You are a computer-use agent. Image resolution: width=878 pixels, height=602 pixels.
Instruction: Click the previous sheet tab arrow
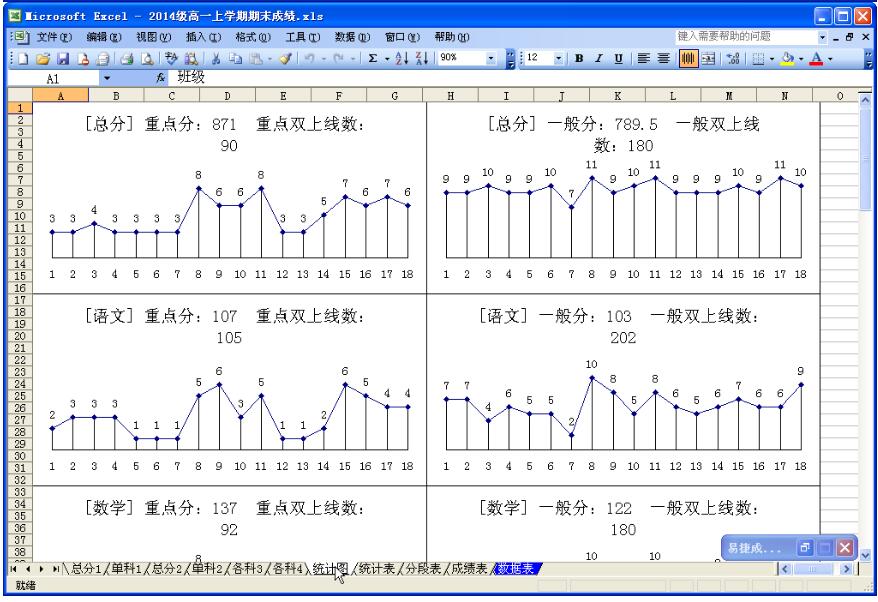pyautogui.click(x=27, y=569)
